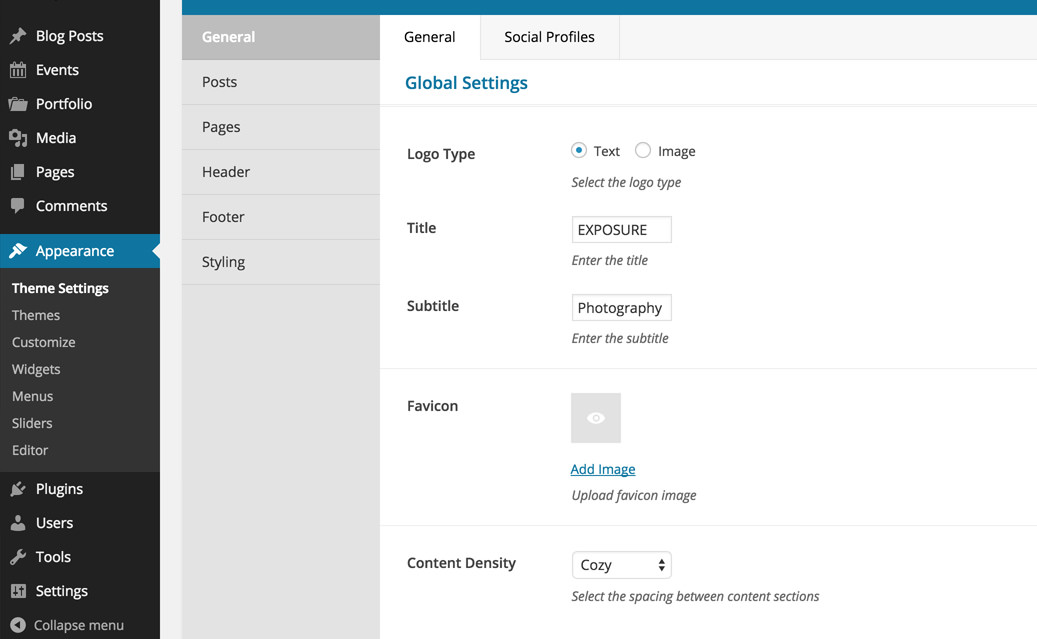Click the Global Settings heading
This screenshot has width=1037, height=639.
point(466,83)
